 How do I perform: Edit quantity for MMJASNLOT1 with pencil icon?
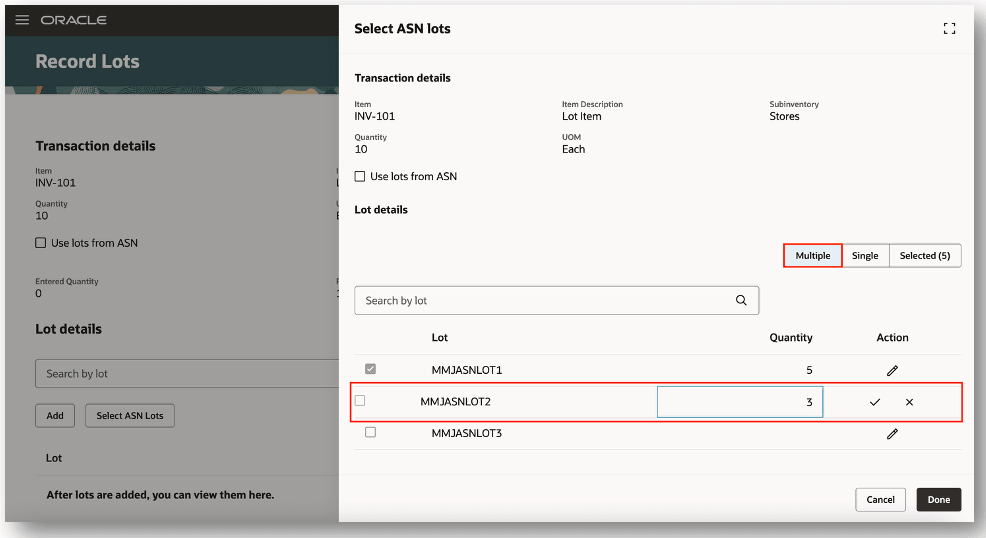coord(892,370)
